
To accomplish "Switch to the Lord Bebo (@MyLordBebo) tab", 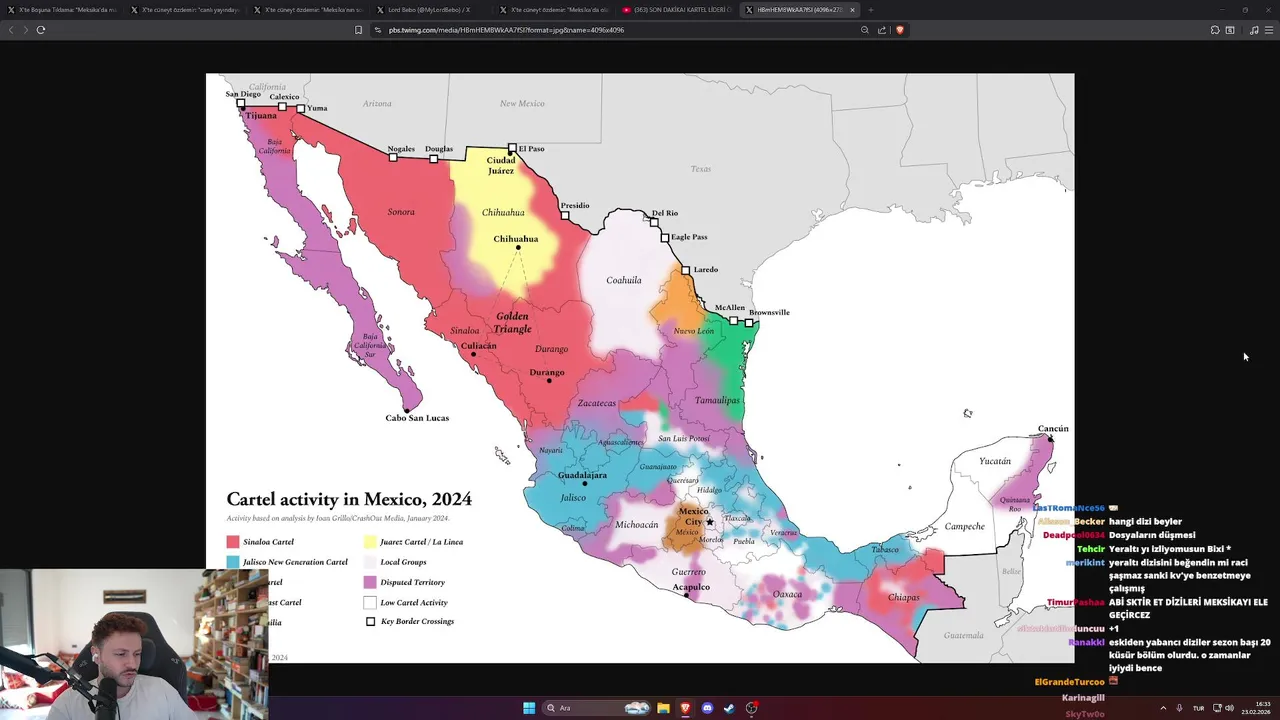I will pos(432,10).
